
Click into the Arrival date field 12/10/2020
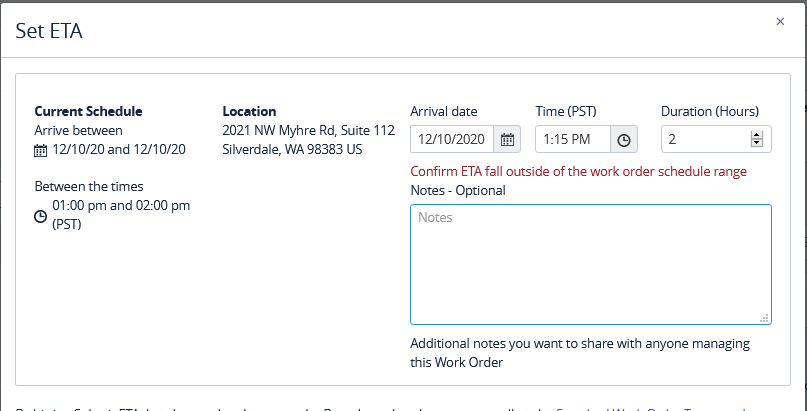[x=452, y=139]
